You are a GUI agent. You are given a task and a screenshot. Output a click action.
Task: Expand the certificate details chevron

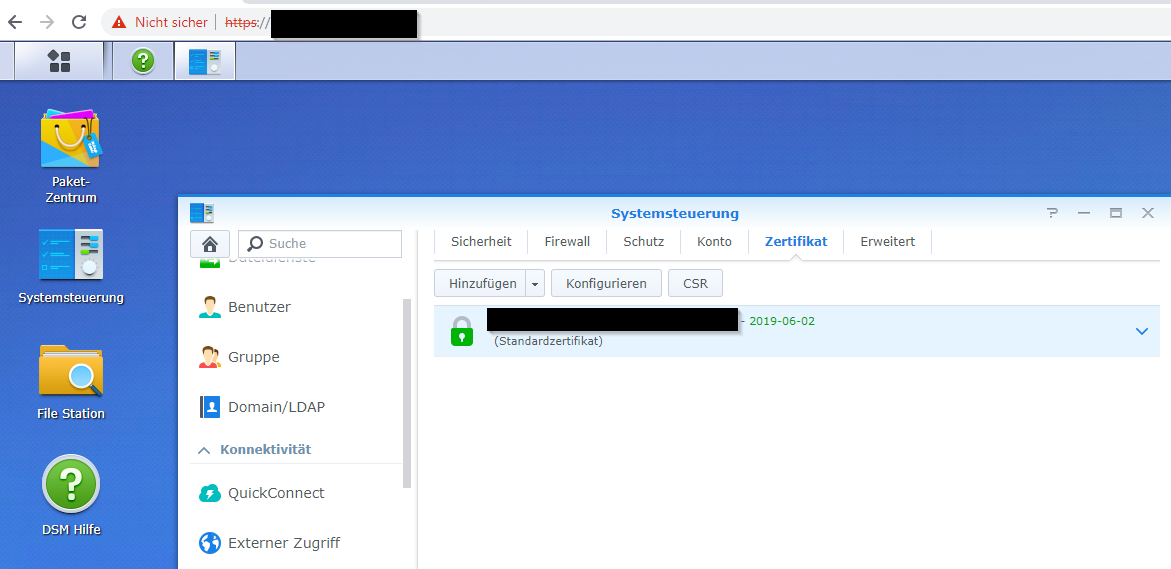point(1142,331)
